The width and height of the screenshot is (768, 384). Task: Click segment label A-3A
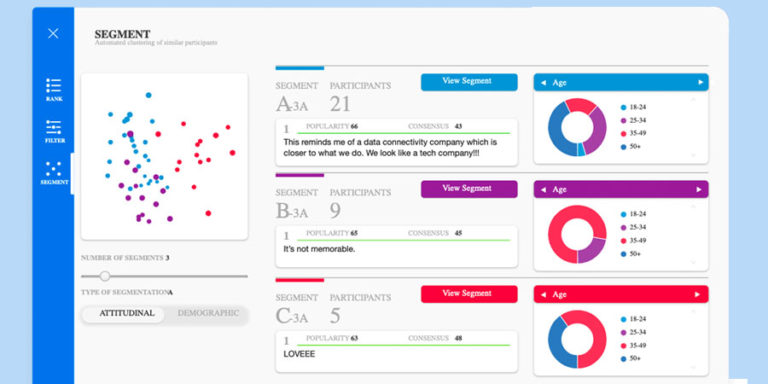pos(292,104)
